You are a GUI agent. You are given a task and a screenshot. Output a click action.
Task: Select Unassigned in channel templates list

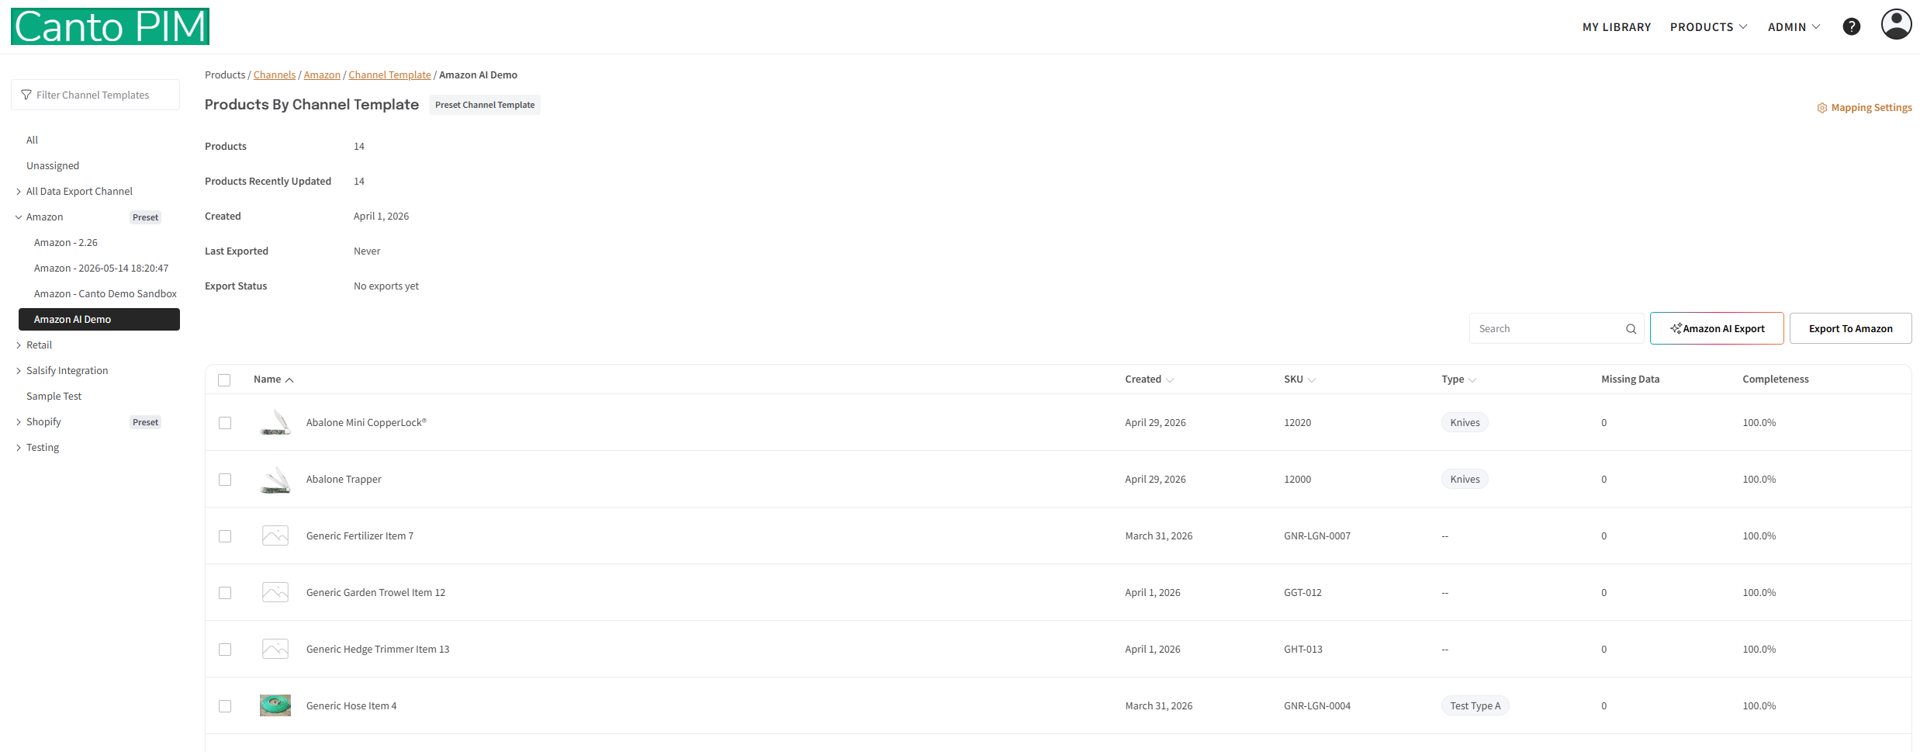point(52,166)
